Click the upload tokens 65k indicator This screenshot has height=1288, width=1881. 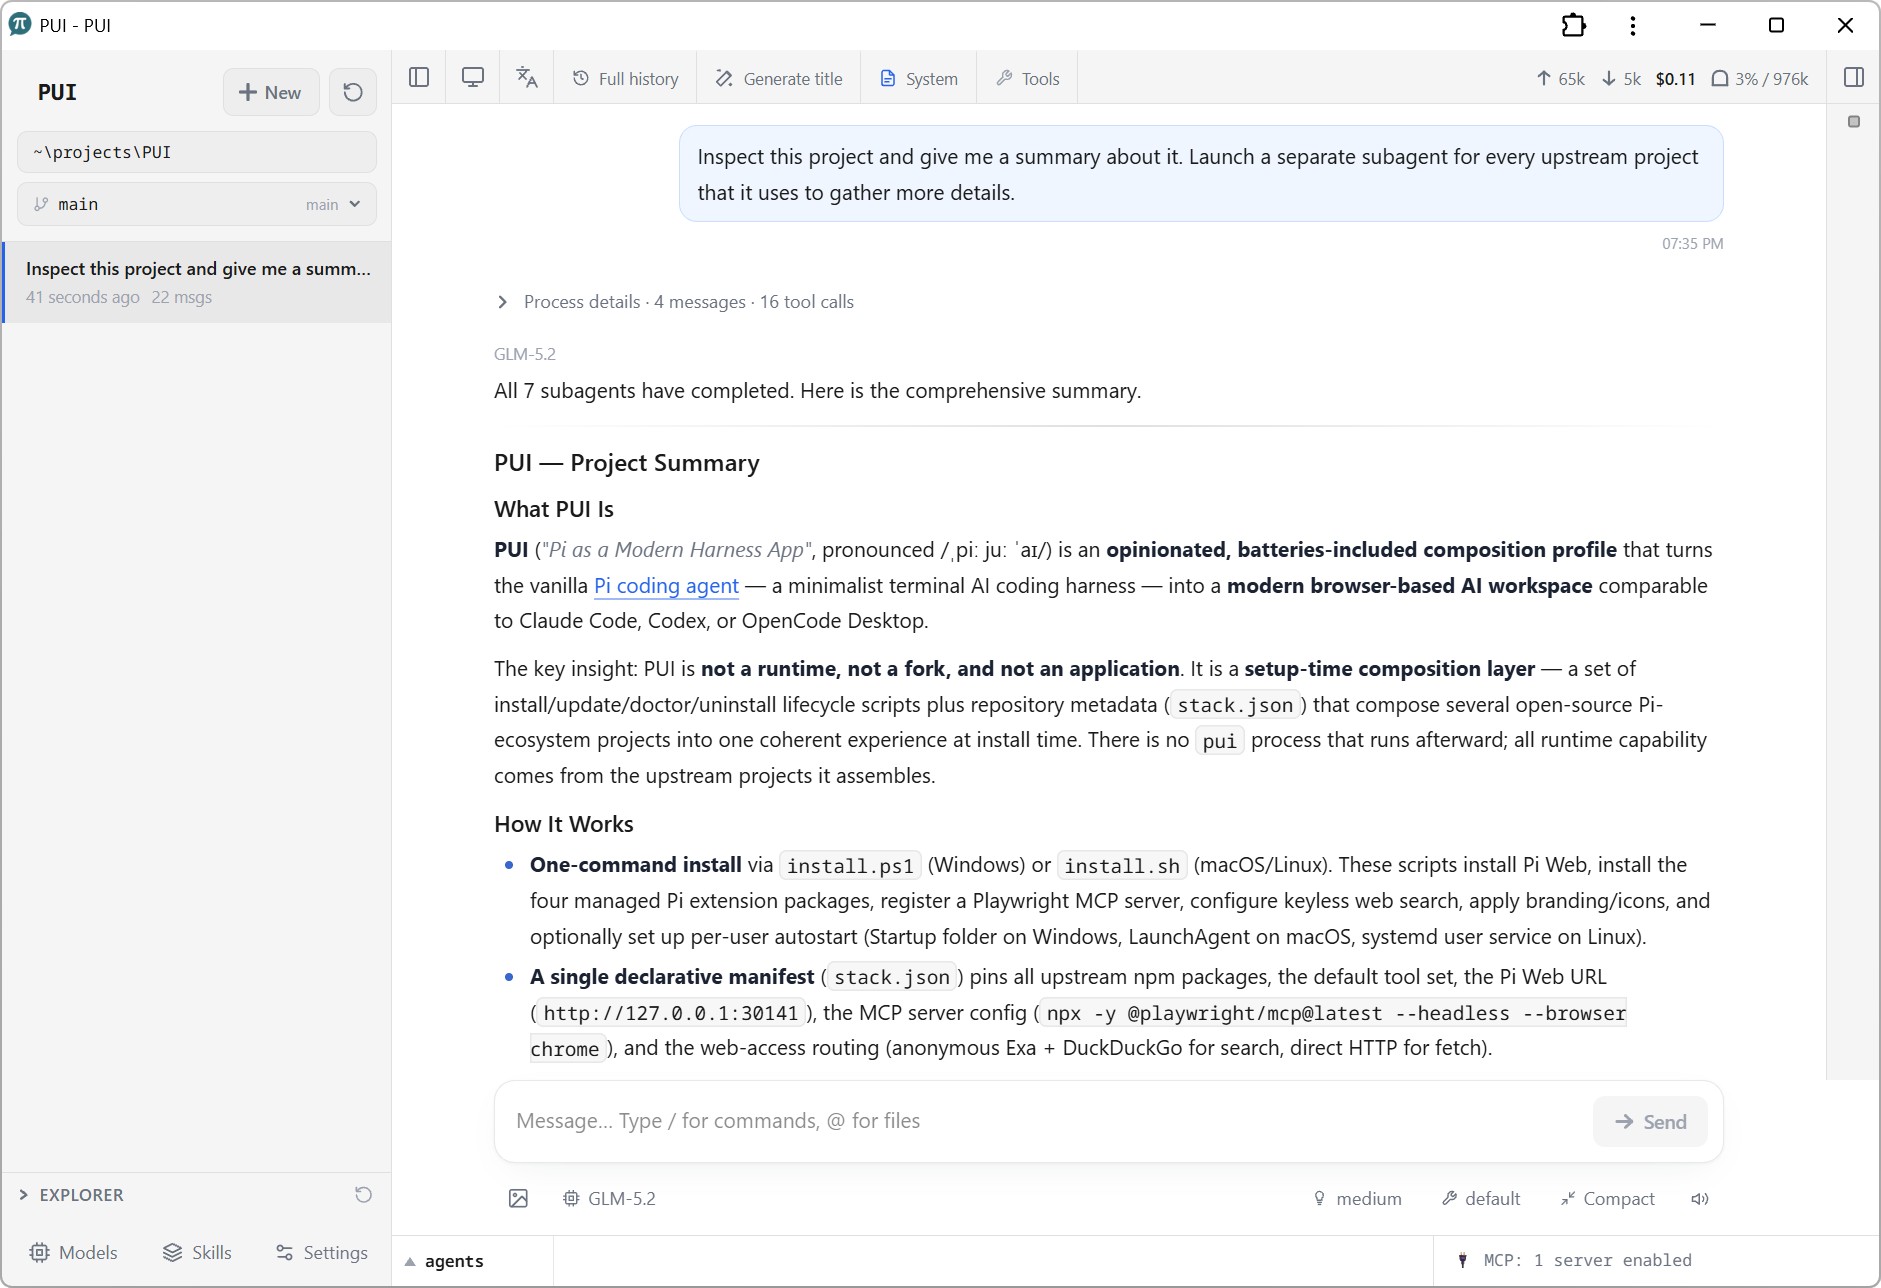pos(1561,79)
